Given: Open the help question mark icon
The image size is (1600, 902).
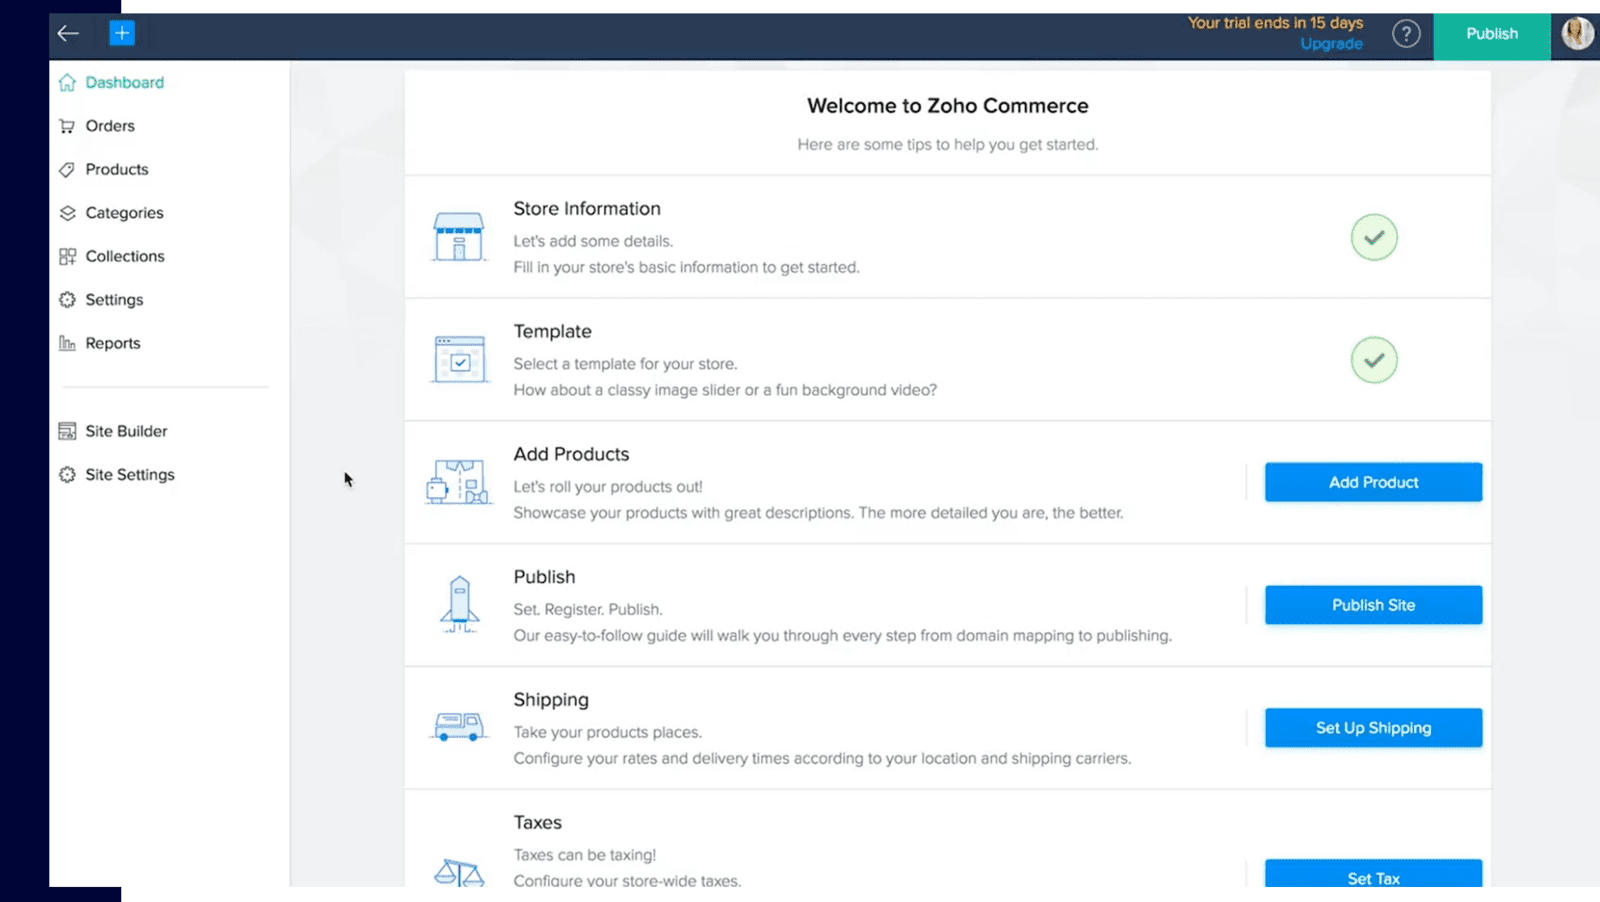Looking at the screenshot, I should (x=1406, y=34).
